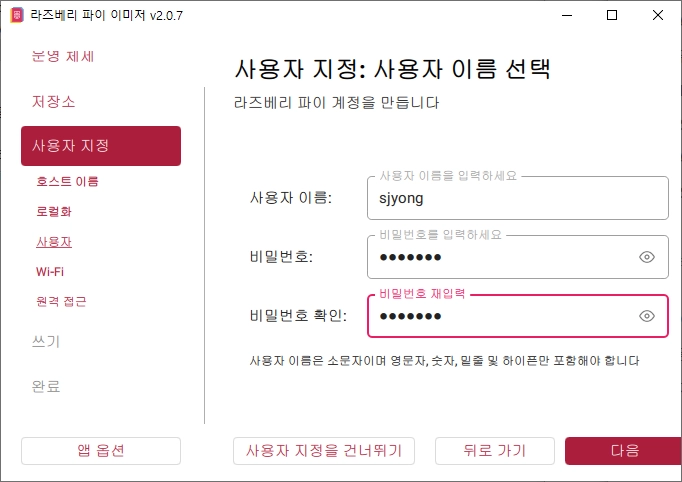The image size is (682, 482).
Task: Click the 뒤로 가기 button
Action: pos(495,451)
